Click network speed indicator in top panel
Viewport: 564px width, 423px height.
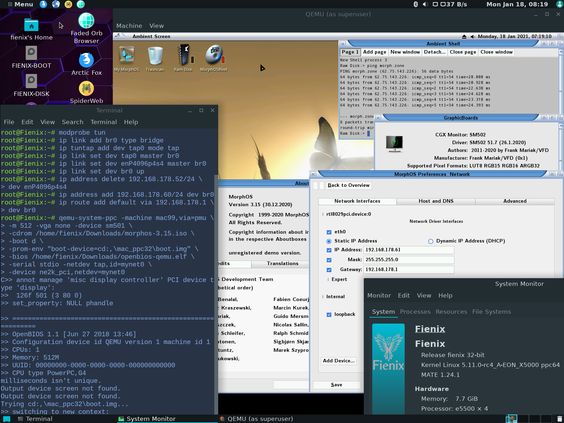(450, 4)
